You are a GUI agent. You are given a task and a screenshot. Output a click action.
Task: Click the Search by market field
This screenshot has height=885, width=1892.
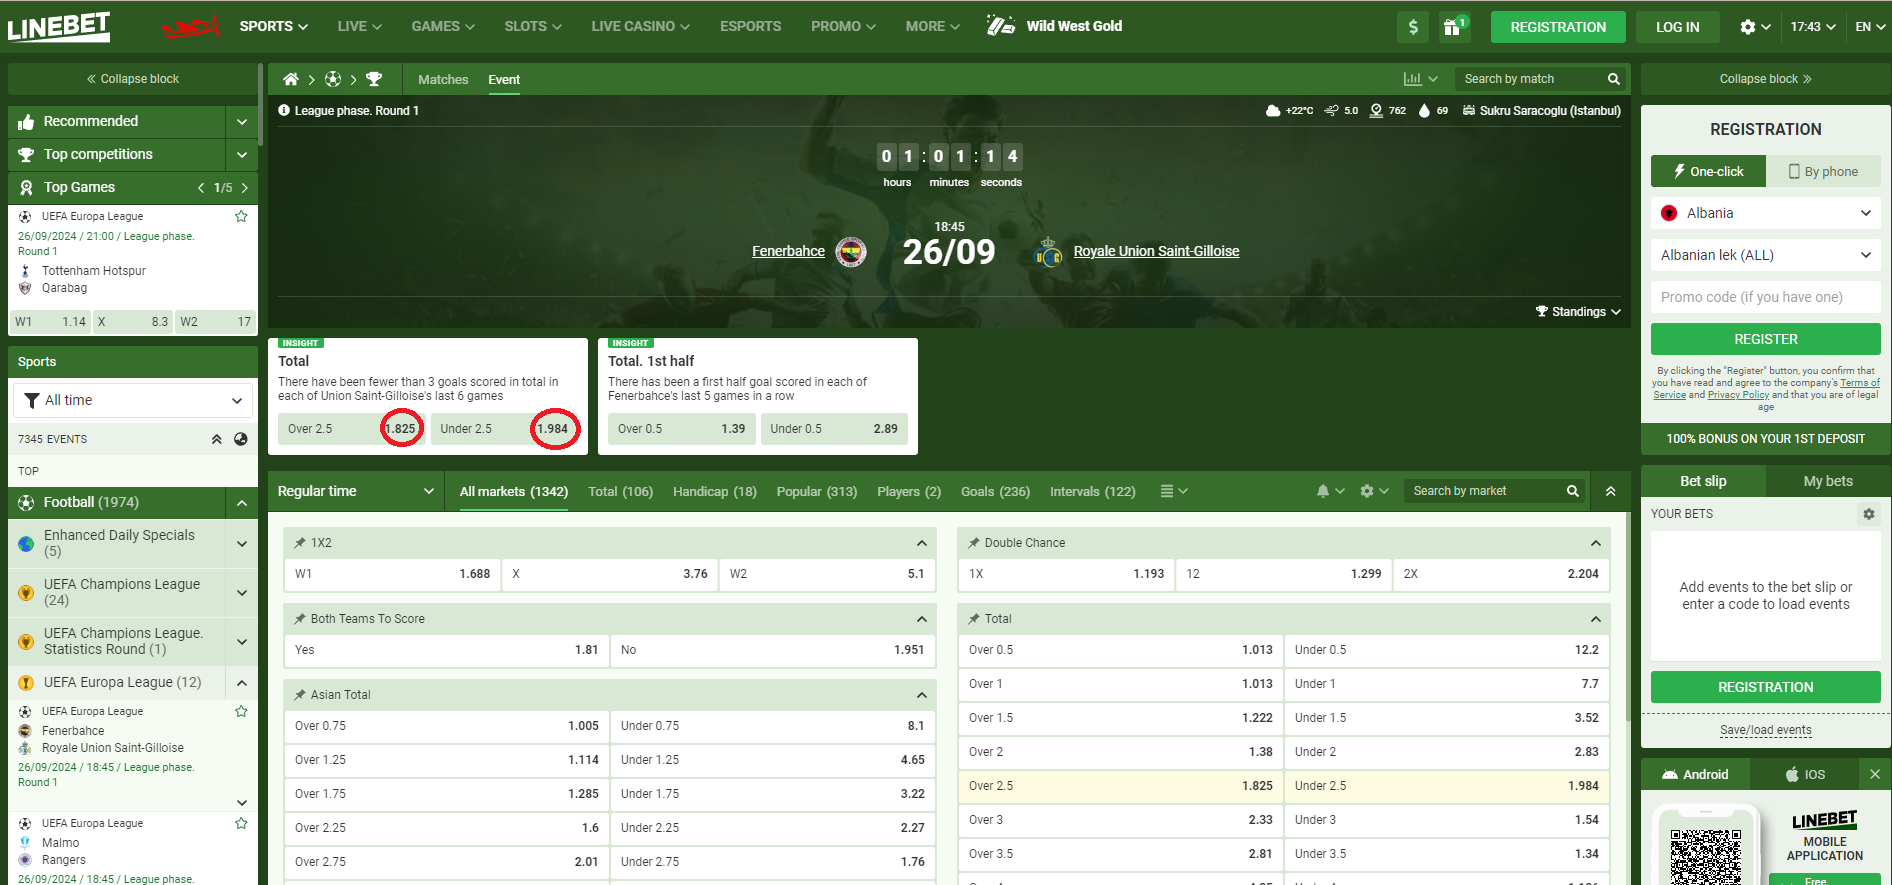[x=1484, y=491]
